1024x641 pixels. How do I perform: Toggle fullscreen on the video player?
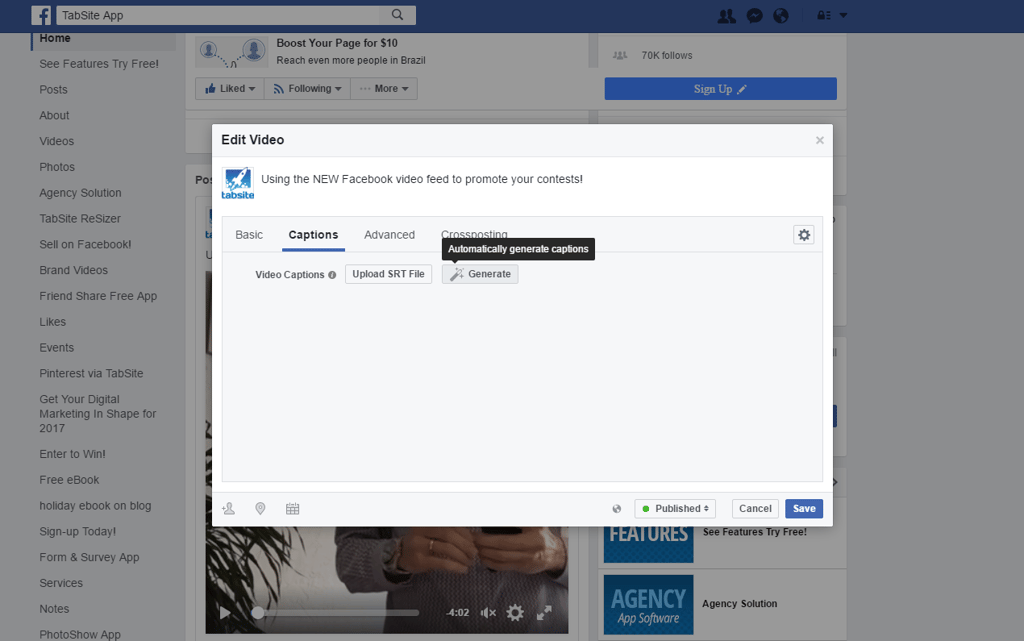(x=544, y=612)
